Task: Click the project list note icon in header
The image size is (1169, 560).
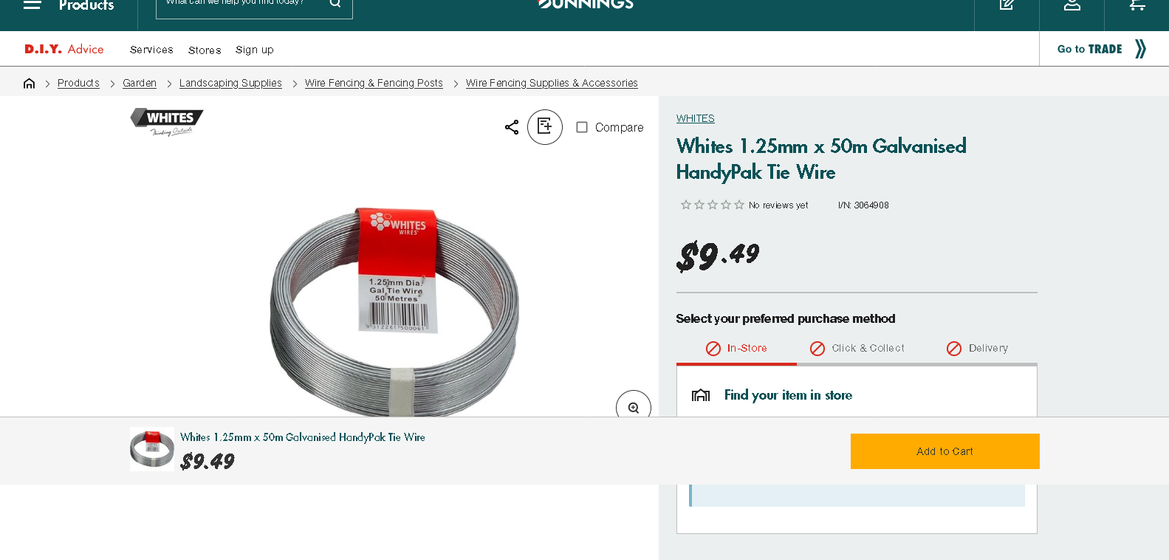Action: [1007, 5]
